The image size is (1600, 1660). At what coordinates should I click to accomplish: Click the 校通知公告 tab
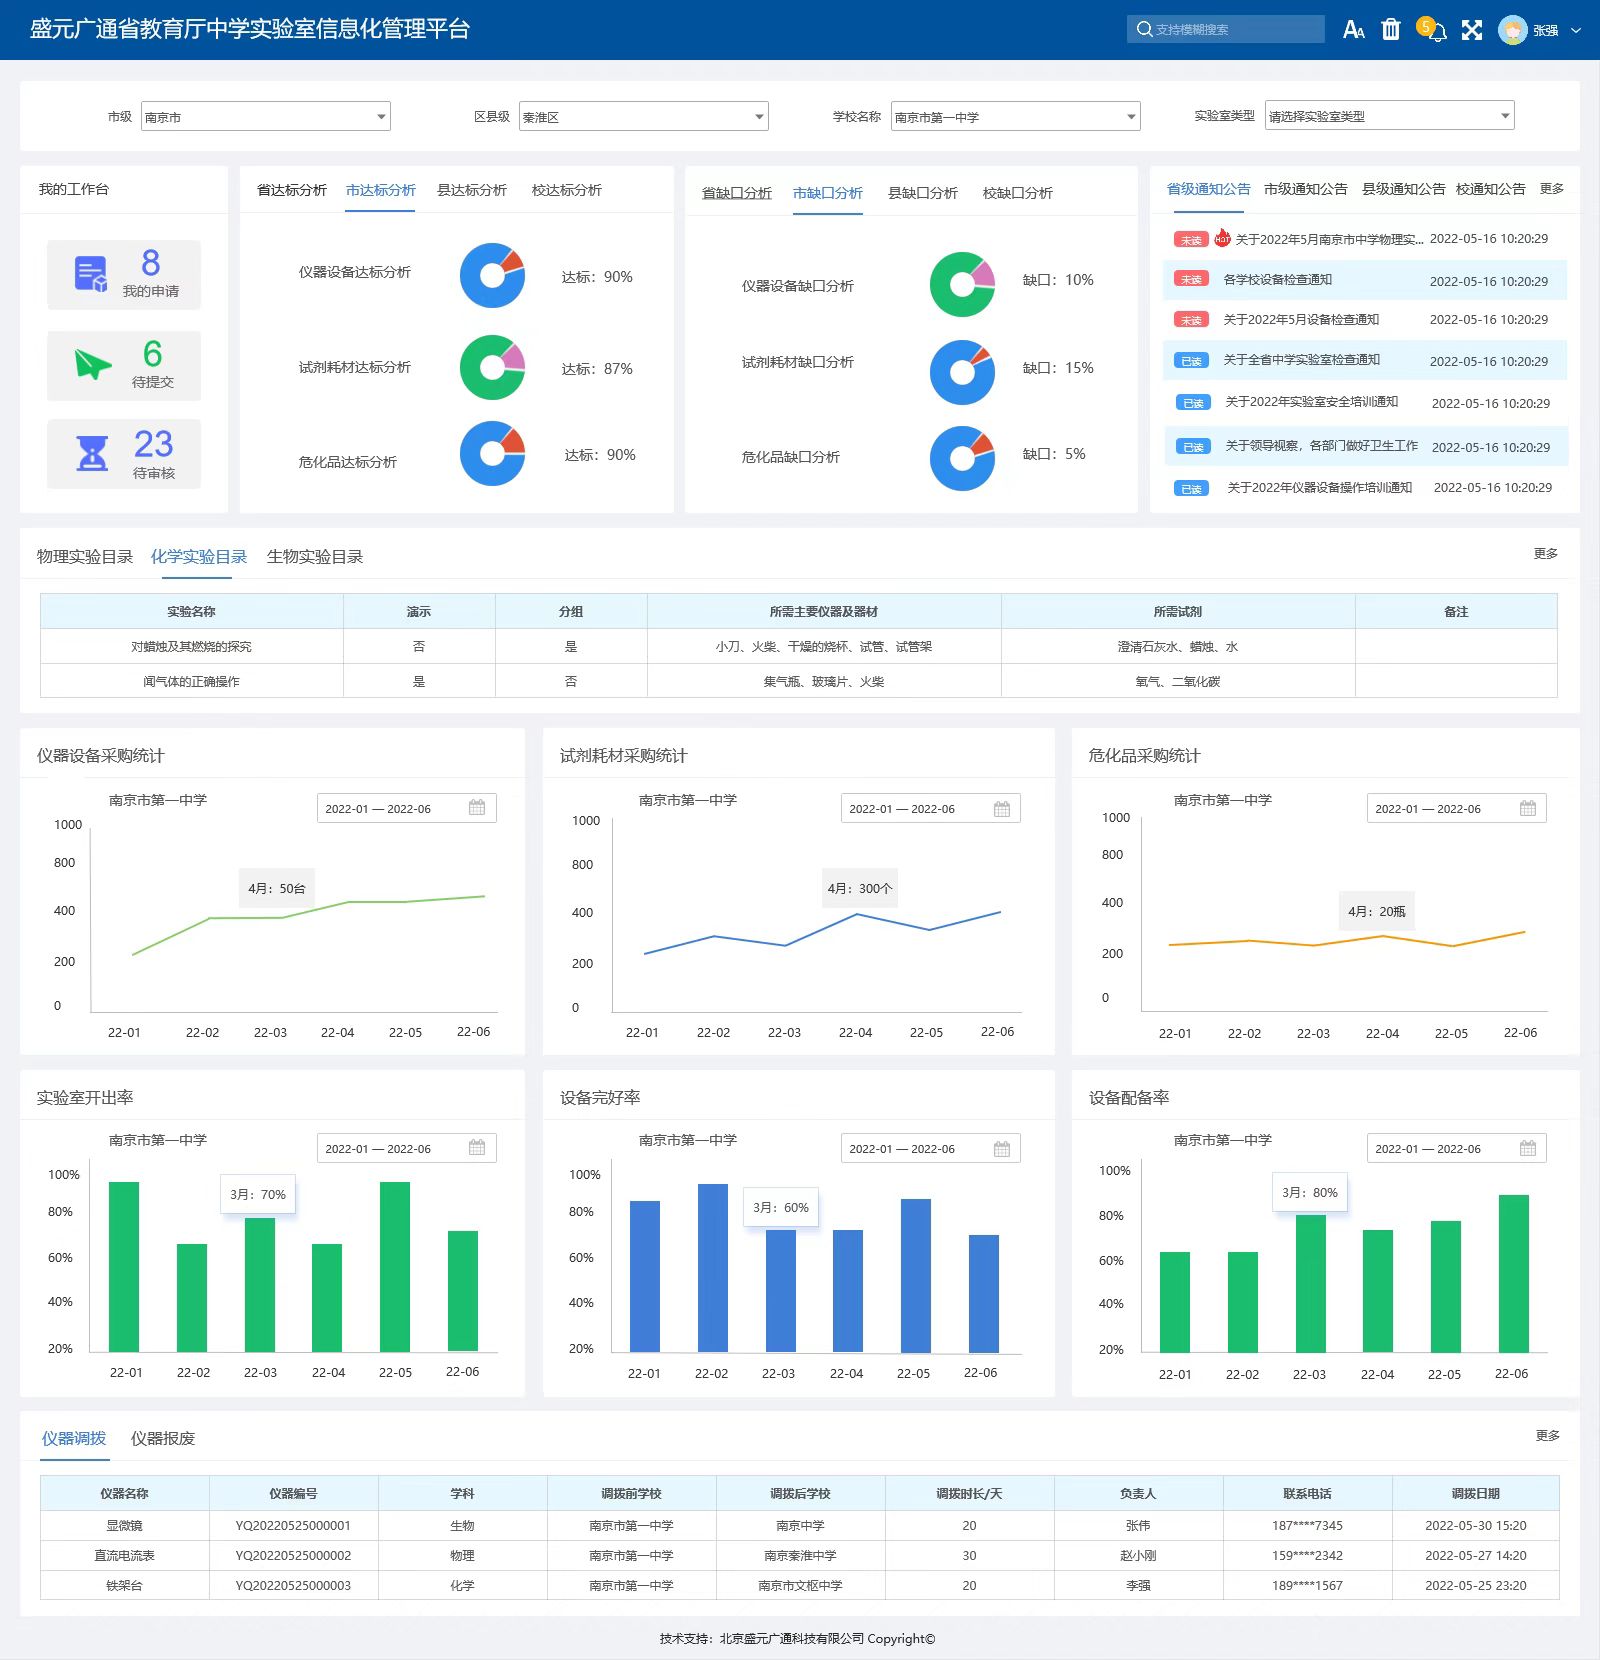[1490, 189]
